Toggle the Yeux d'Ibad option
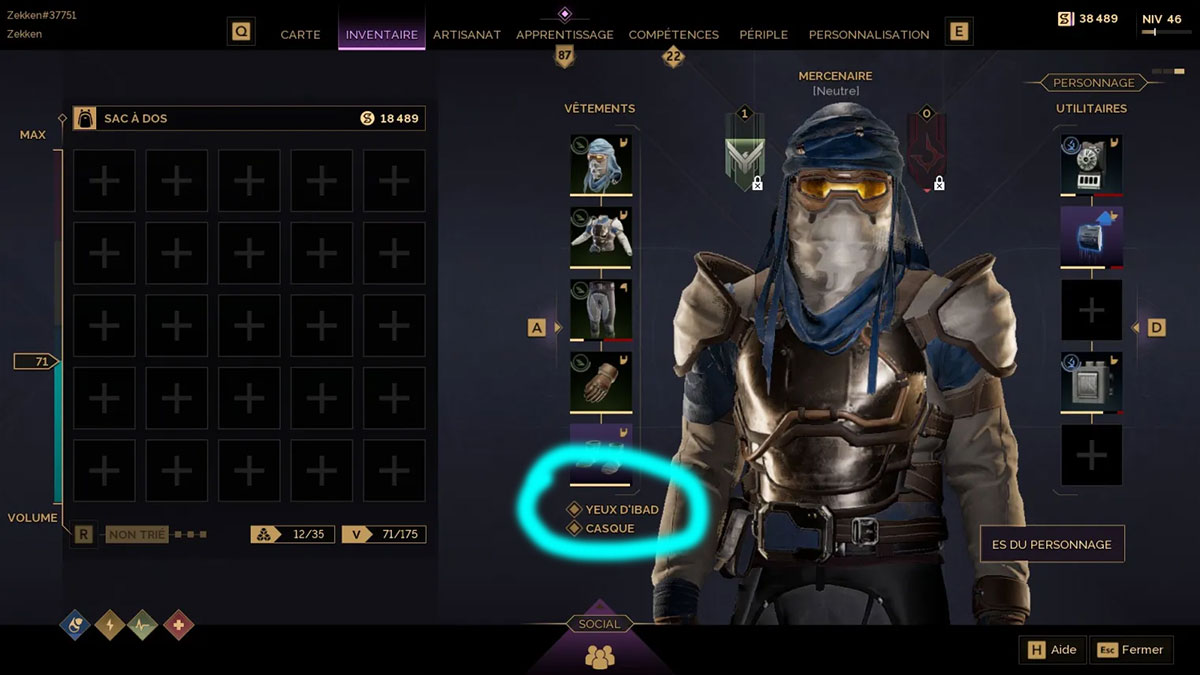This screenshot has width=1200, height=675. pyautogui.click(x=613, y=509)
